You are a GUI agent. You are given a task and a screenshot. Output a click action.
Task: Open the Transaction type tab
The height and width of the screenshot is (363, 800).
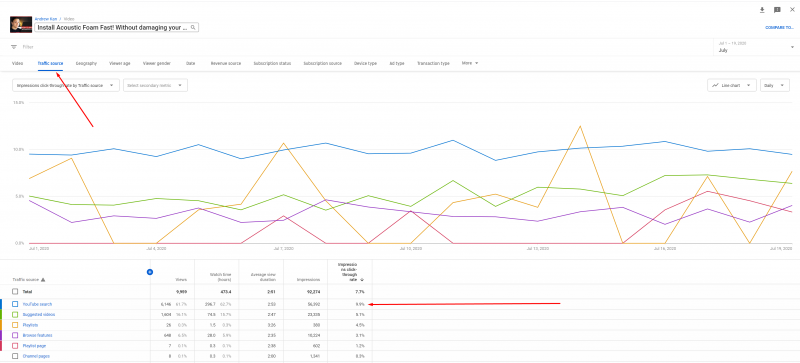(x=433, y=63)
